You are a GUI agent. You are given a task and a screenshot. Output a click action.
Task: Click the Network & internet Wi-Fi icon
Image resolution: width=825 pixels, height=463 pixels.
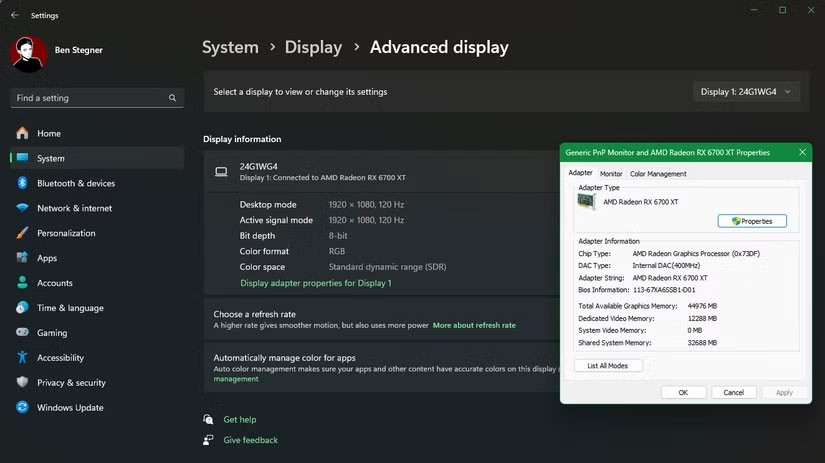22,208
